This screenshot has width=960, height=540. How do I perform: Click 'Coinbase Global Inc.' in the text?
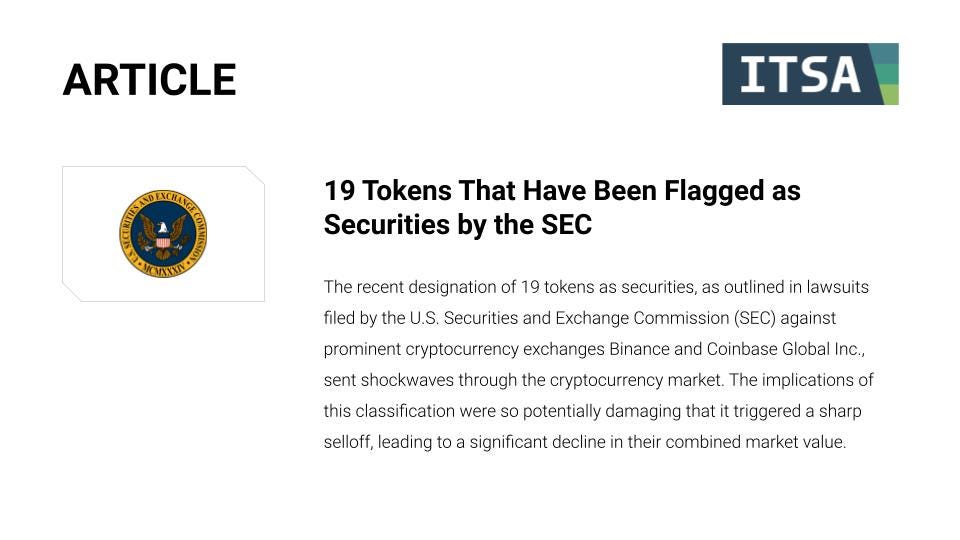coord(786,349)
